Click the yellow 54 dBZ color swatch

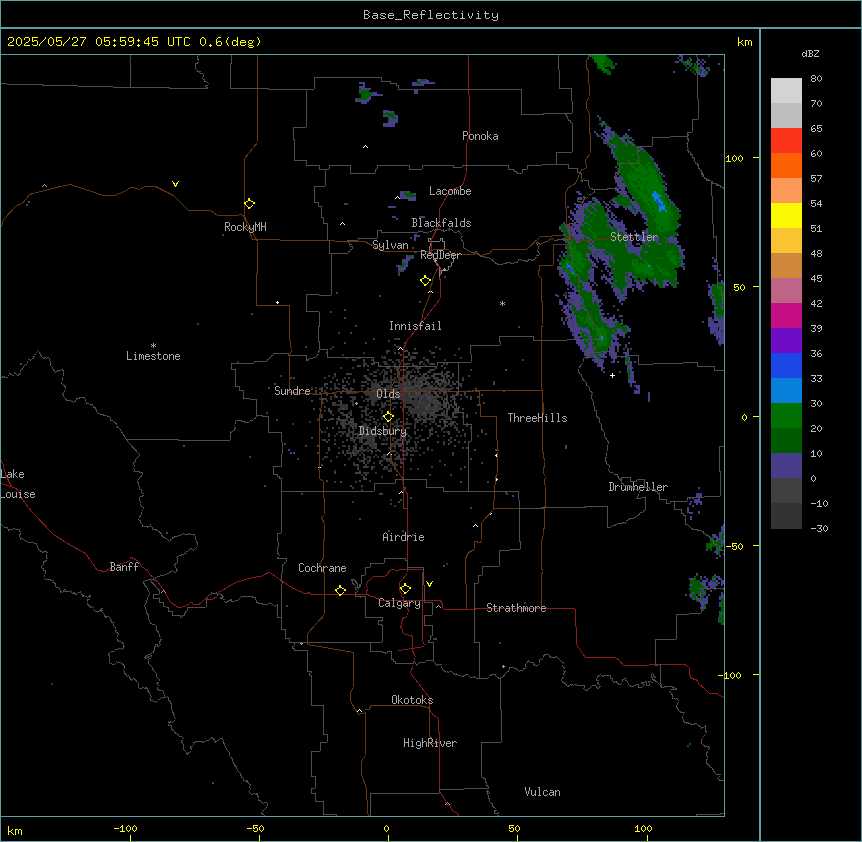point(786,215)
